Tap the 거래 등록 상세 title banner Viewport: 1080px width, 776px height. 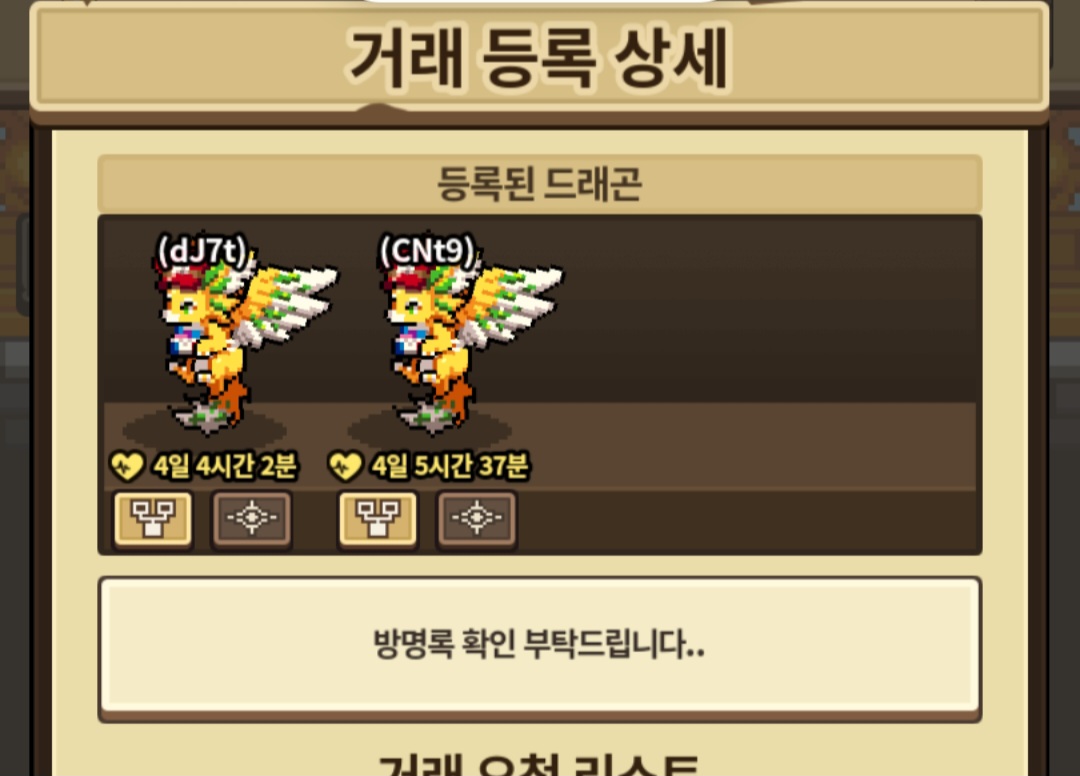(x=539, y=59)
